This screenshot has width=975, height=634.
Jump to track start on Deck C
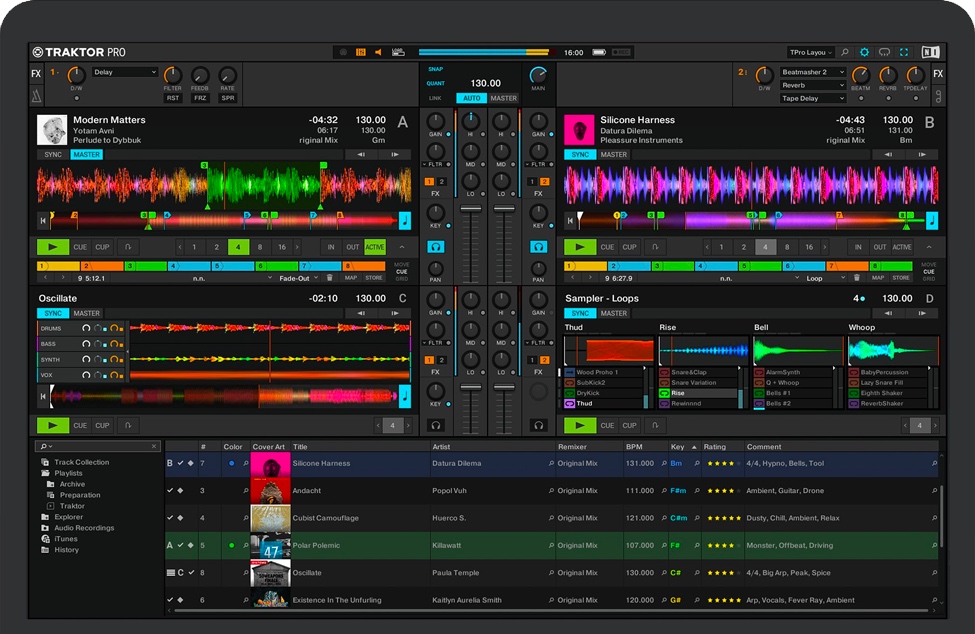43,397
